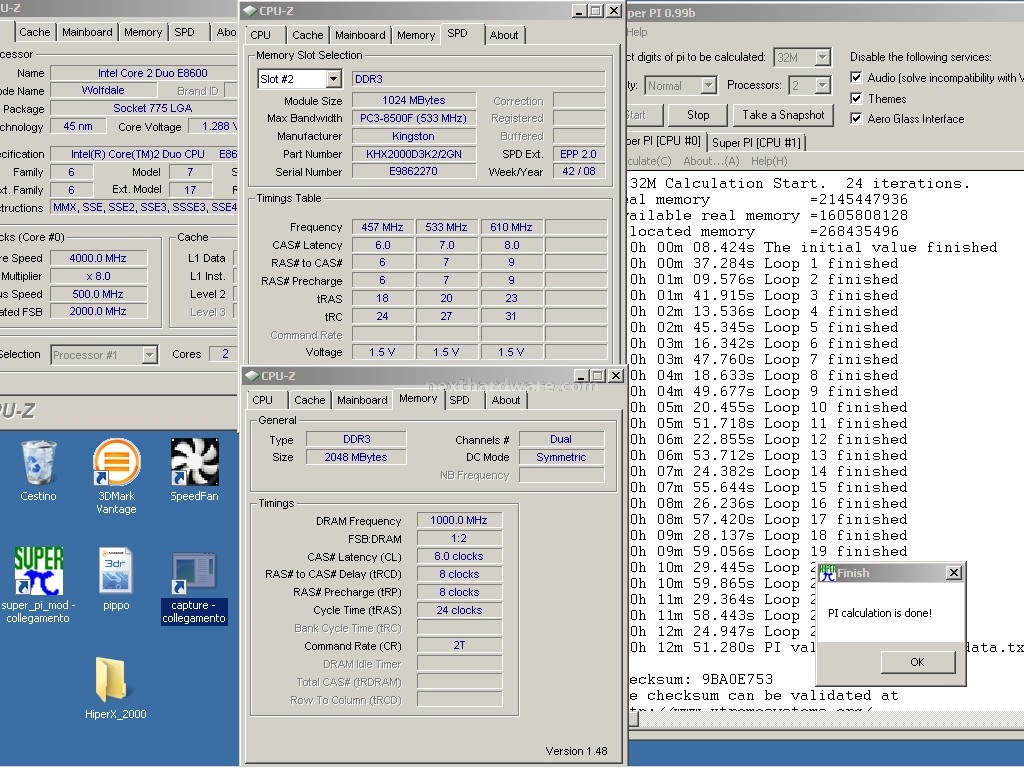Image resolution: width=1024 pixels, height=768 pixels.
Task: Click the Module Size field showing 1024 MBytes
Action: 413,101
